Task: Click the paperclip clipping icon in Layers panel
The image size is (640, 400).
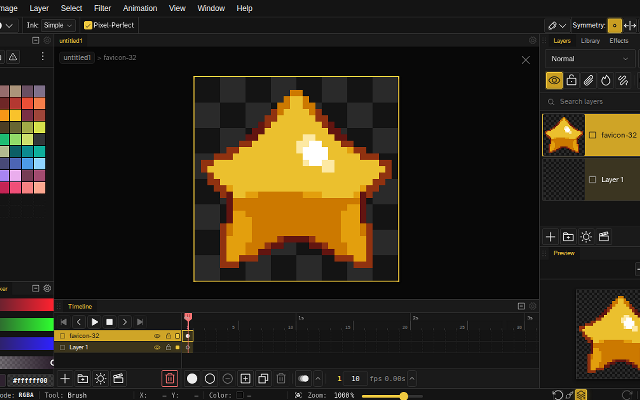Action: [588, 80]
